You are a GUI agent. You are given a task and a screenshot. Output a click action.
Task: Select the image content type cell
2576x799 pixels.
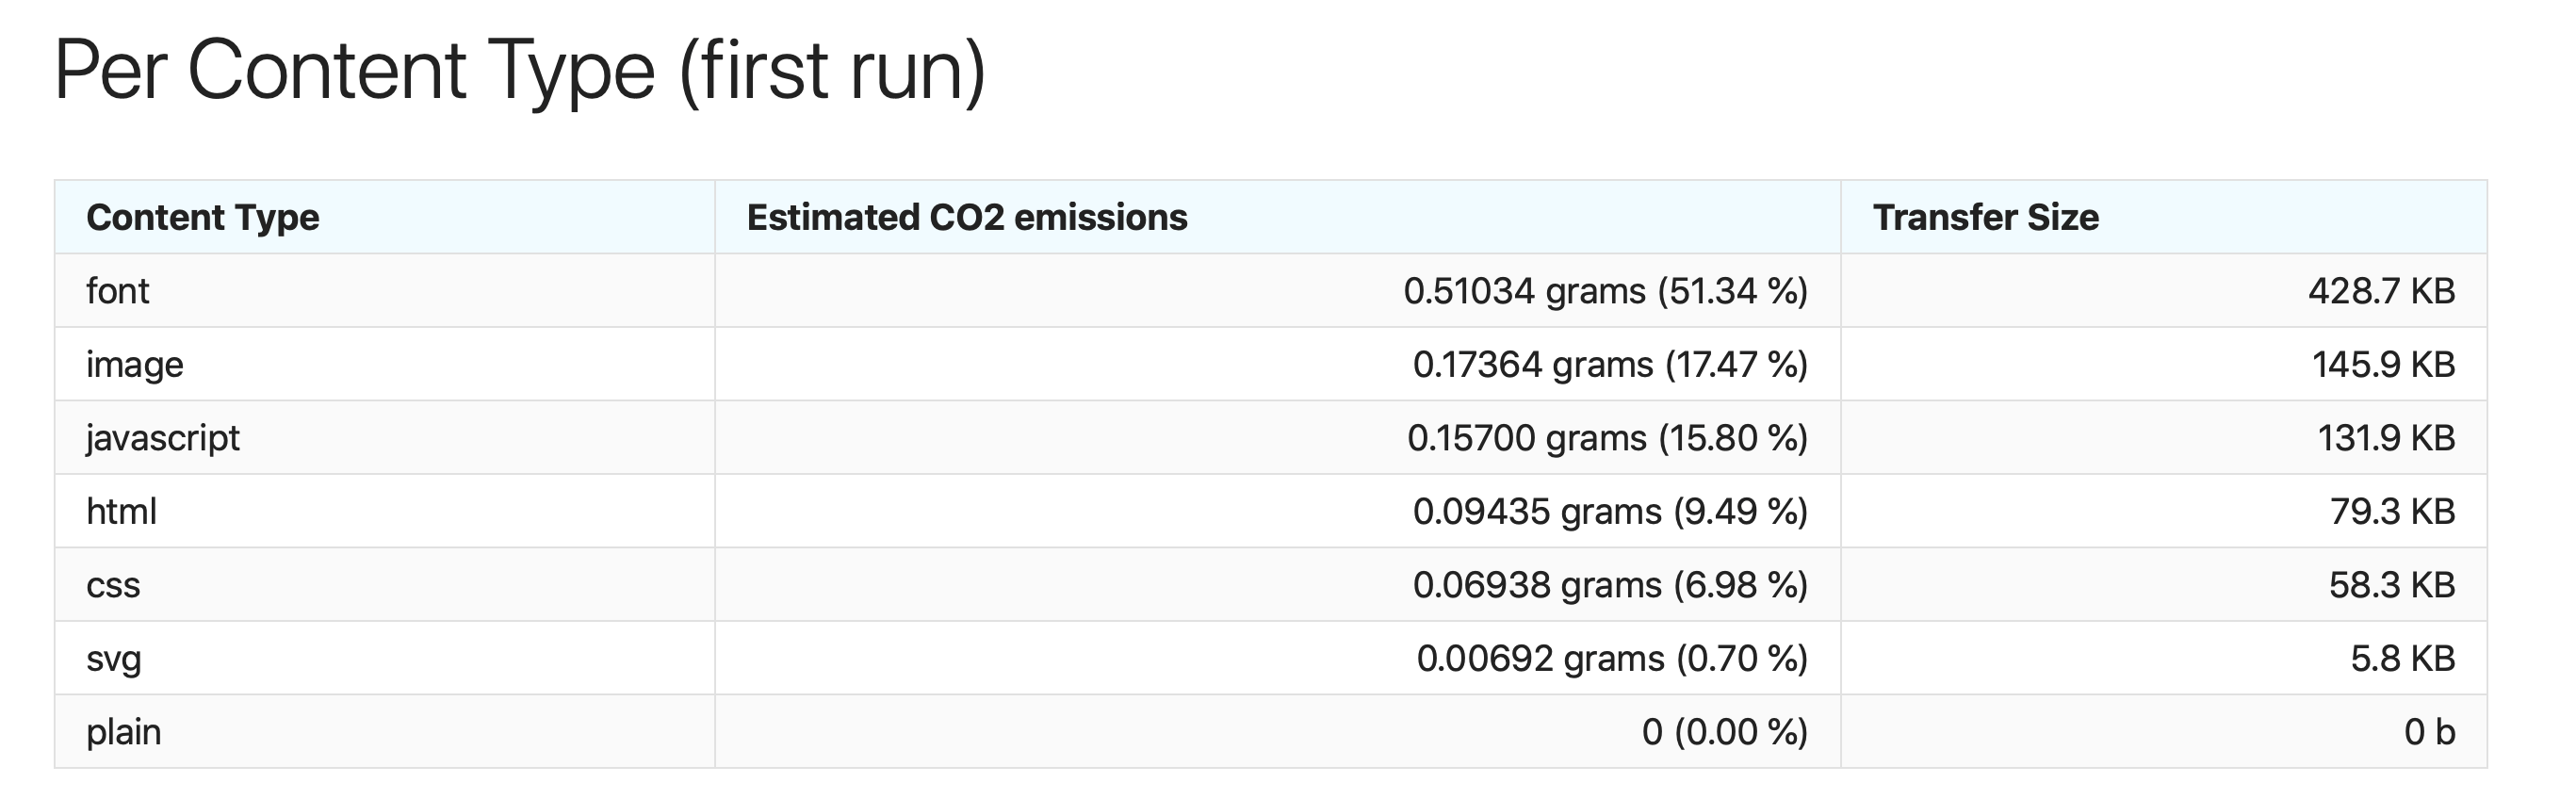(135, 365)
